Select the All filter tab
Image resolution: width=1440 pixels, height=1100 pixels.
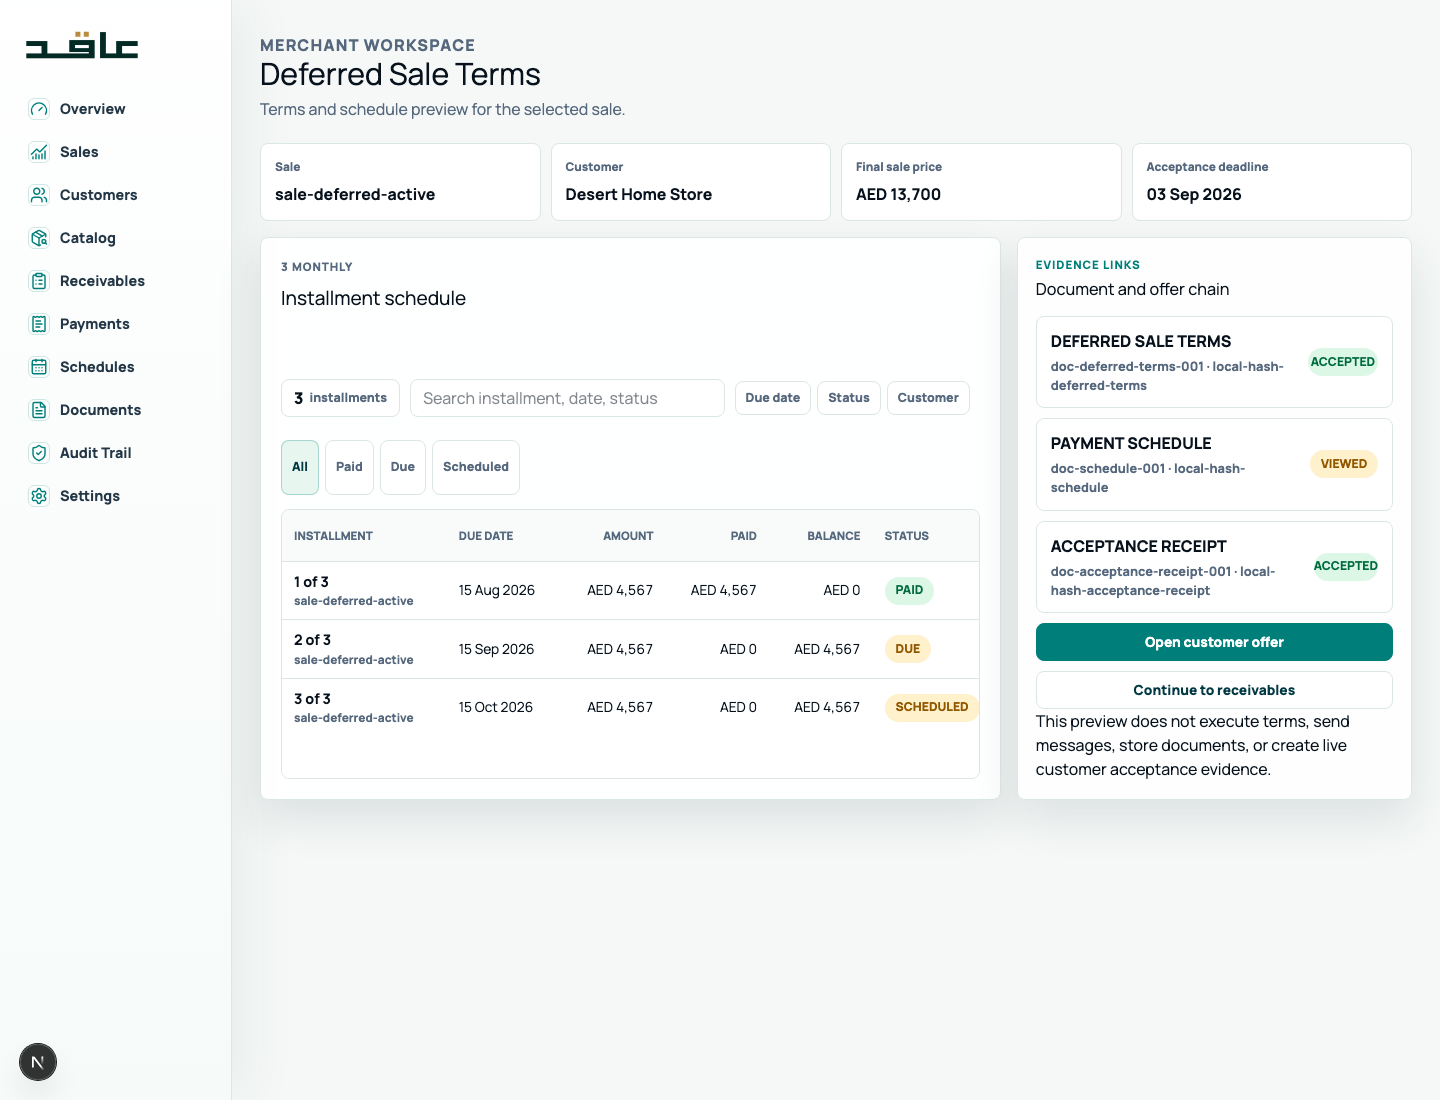(300, 467)
